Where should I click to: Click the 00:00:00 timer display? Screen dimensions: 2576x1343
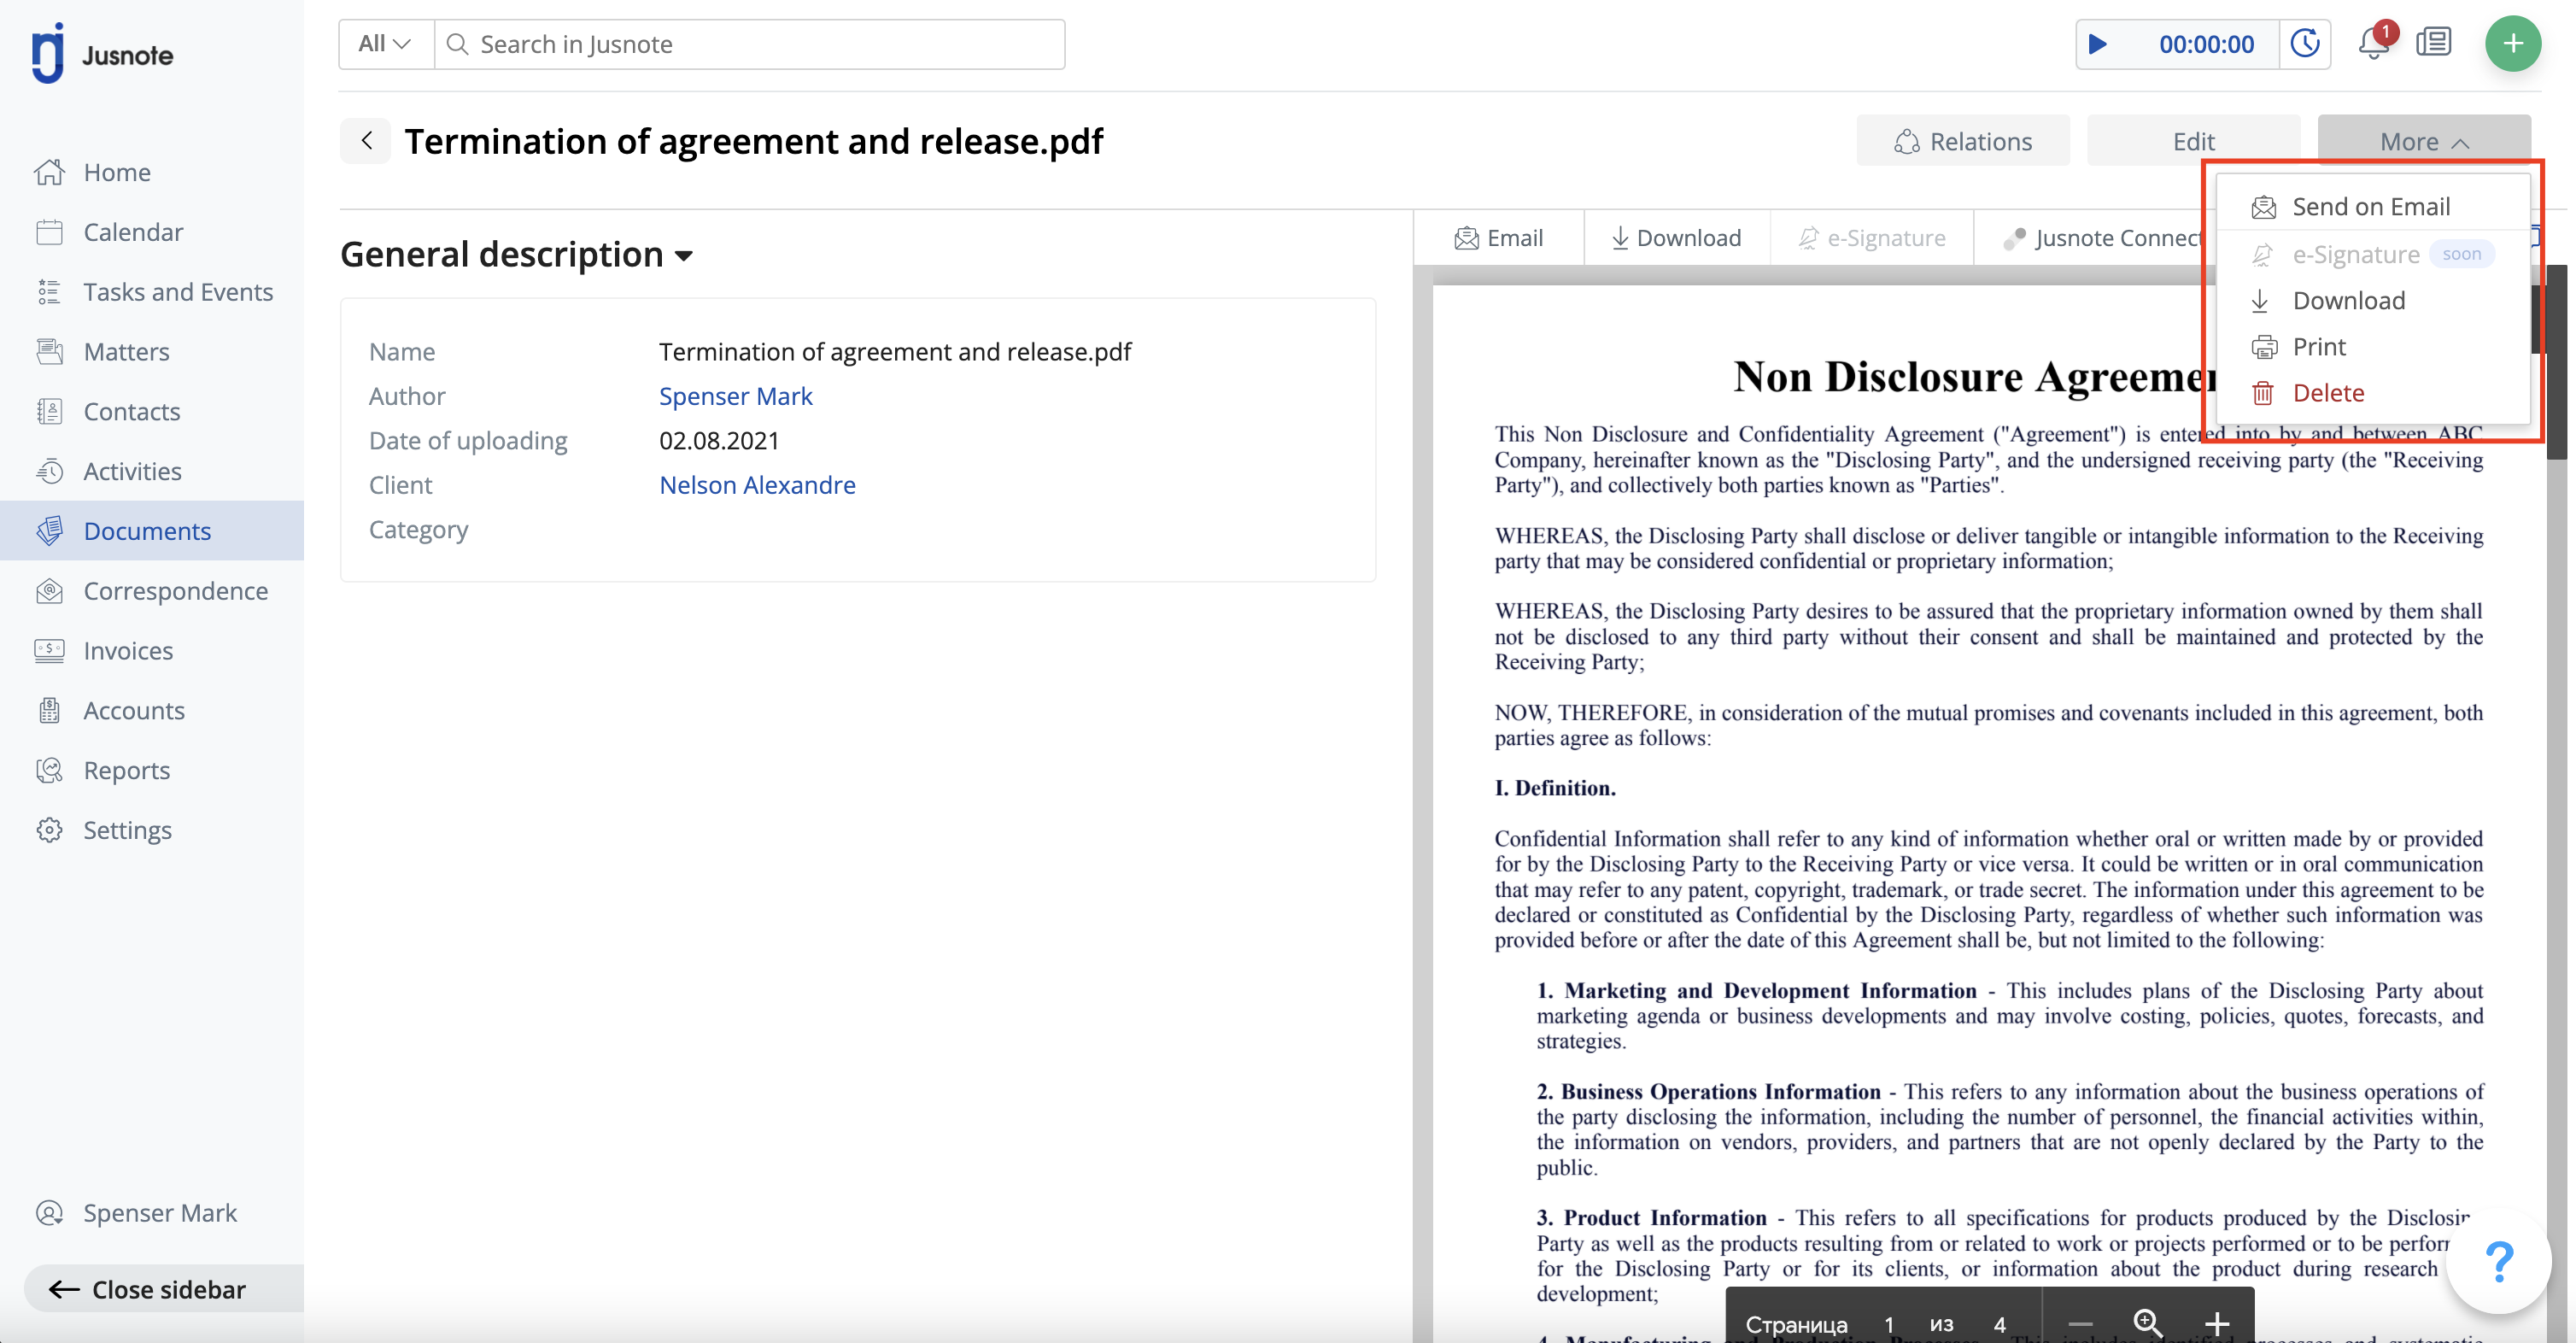pos(2206,44)
